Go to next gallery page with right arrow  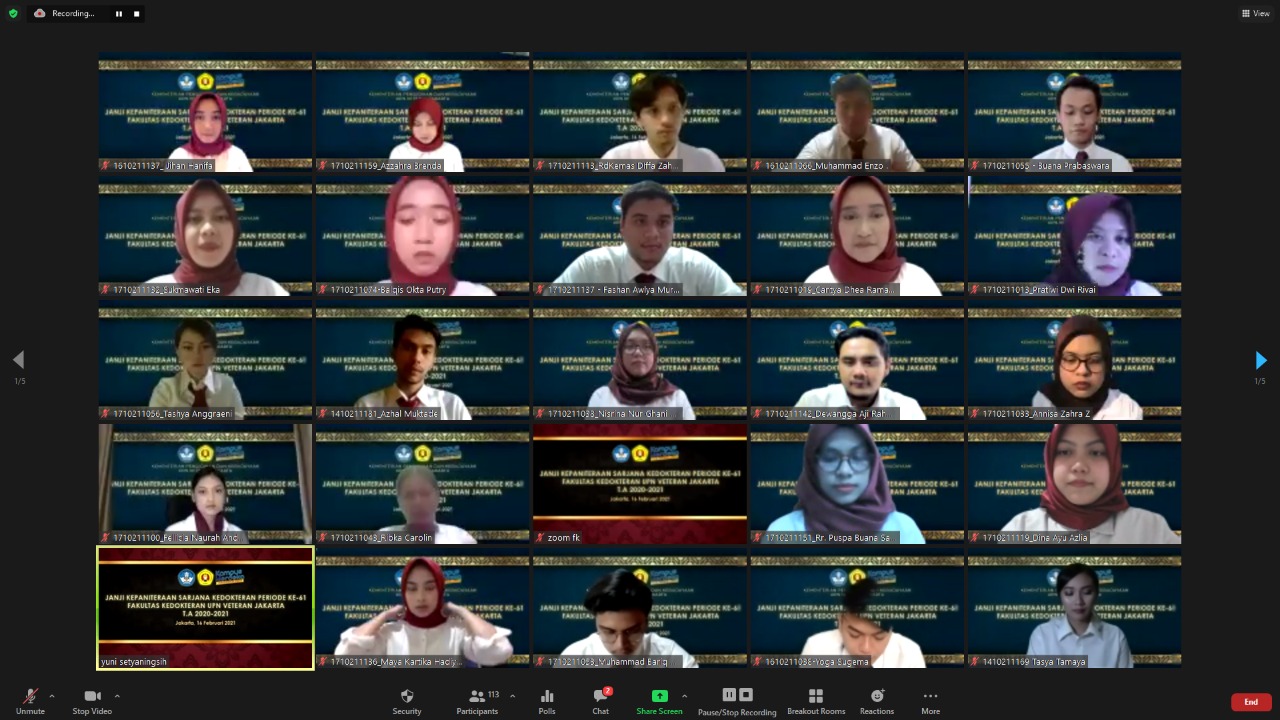click(x=1260, y=360)
